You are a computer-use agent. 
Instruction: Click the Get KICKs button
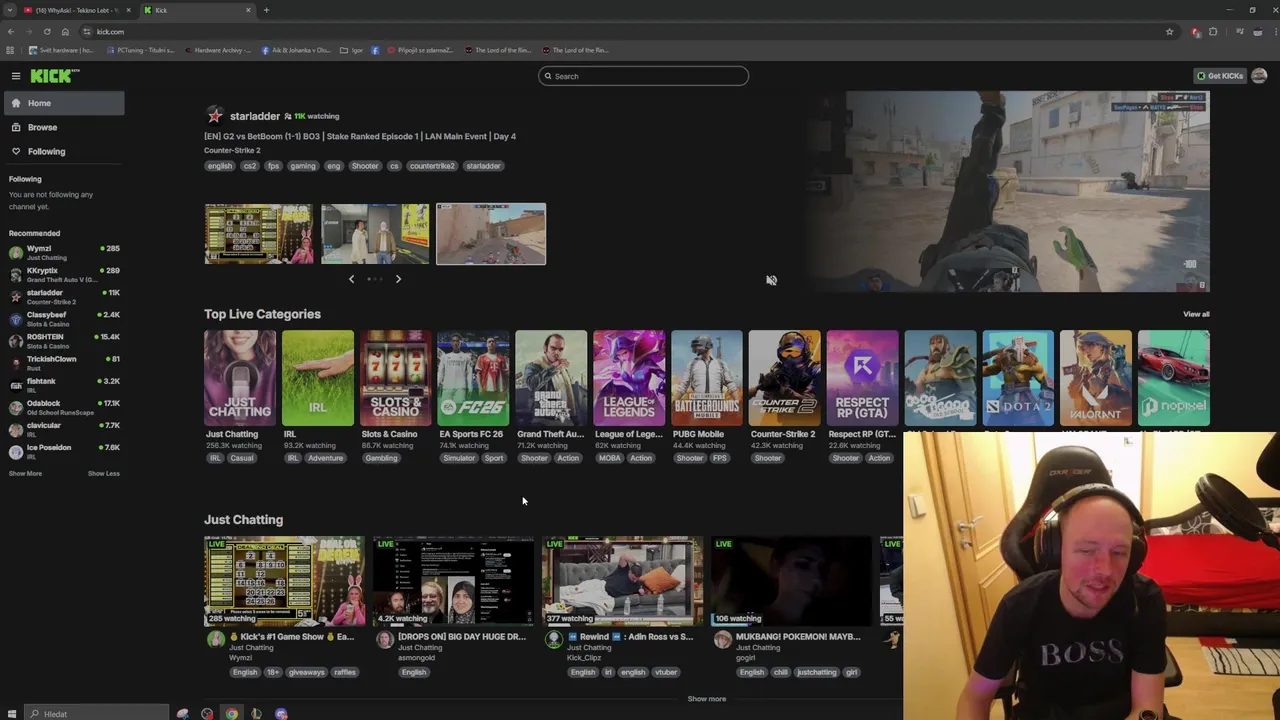[x=1220, y=76]
